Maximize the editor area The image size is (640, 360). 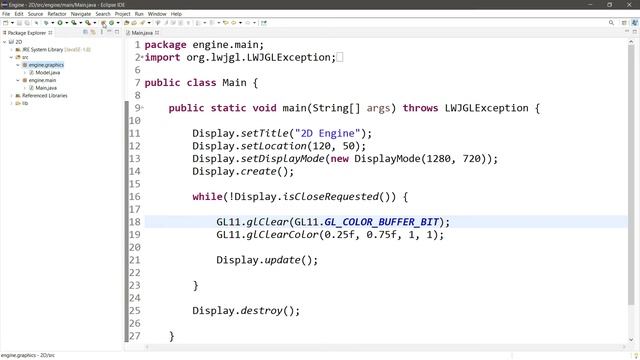(635, 31)
